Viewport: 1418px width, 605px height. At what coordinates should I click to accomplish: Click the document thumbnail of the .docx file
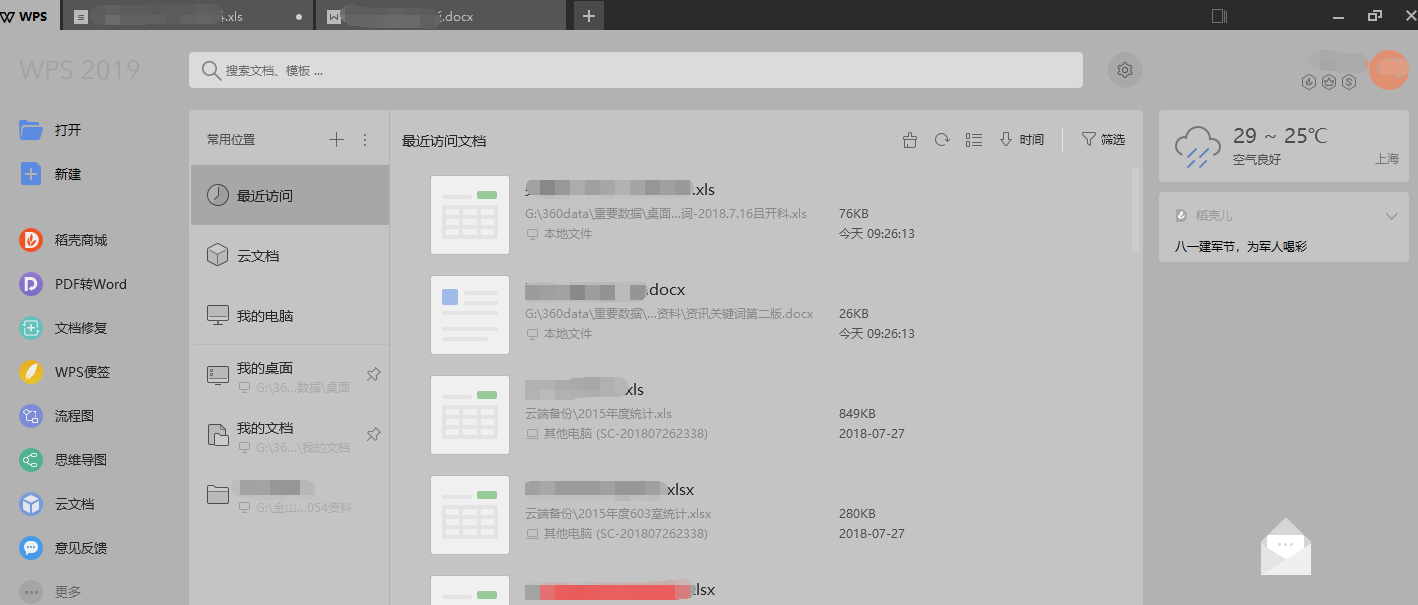pos(470,315)
